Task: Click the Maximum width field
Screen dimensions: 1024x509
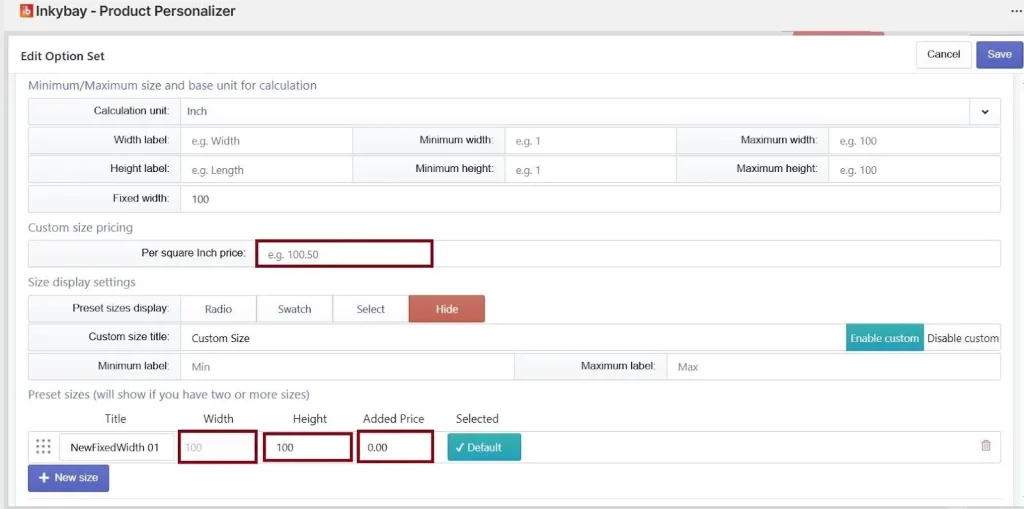Action: [x=914, y=140]
